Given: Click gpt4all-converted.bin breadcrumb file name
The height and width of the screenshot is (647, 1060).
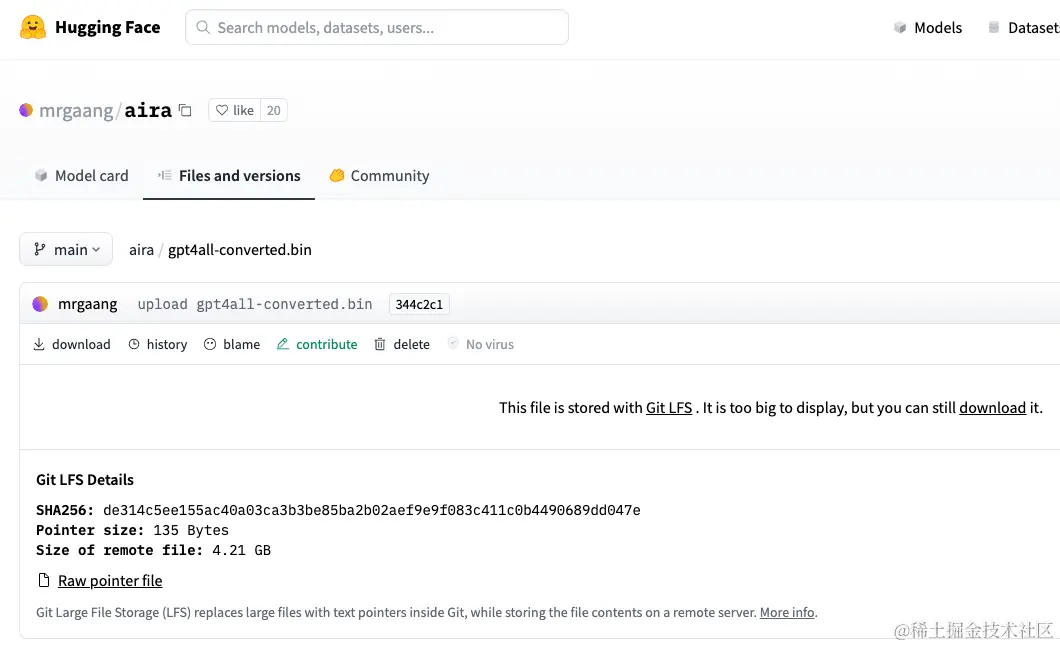Looking at the screenshot, I should (240, 250).
